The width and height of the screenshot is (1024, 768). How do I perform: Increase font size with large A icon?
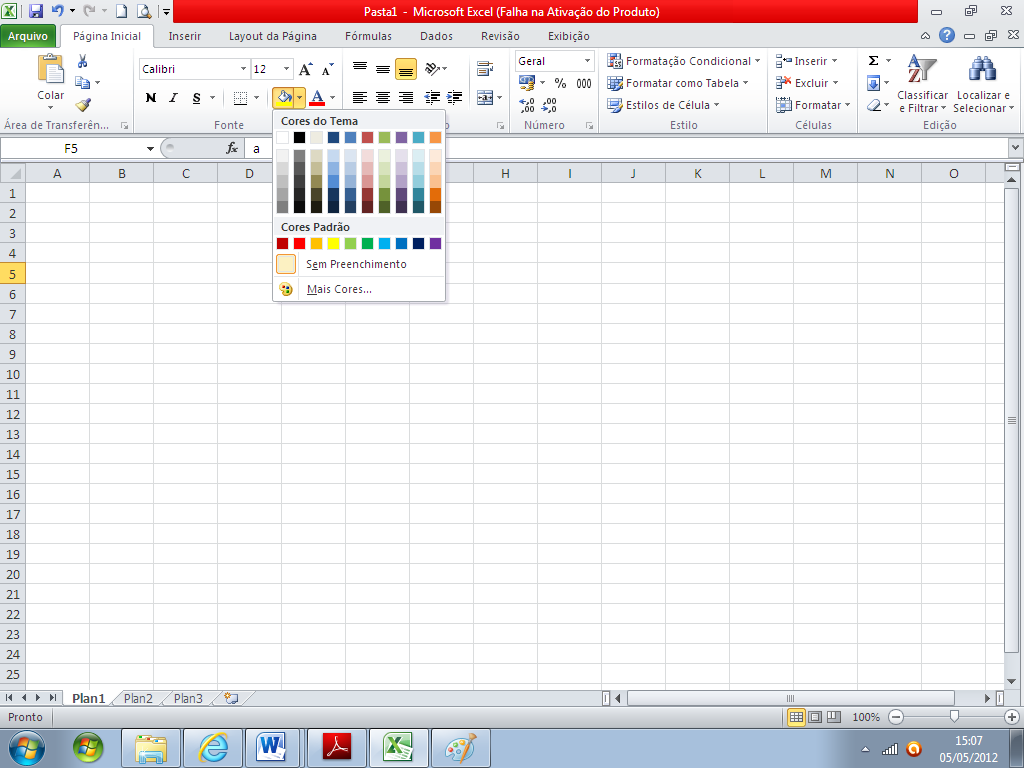(305, 69)
